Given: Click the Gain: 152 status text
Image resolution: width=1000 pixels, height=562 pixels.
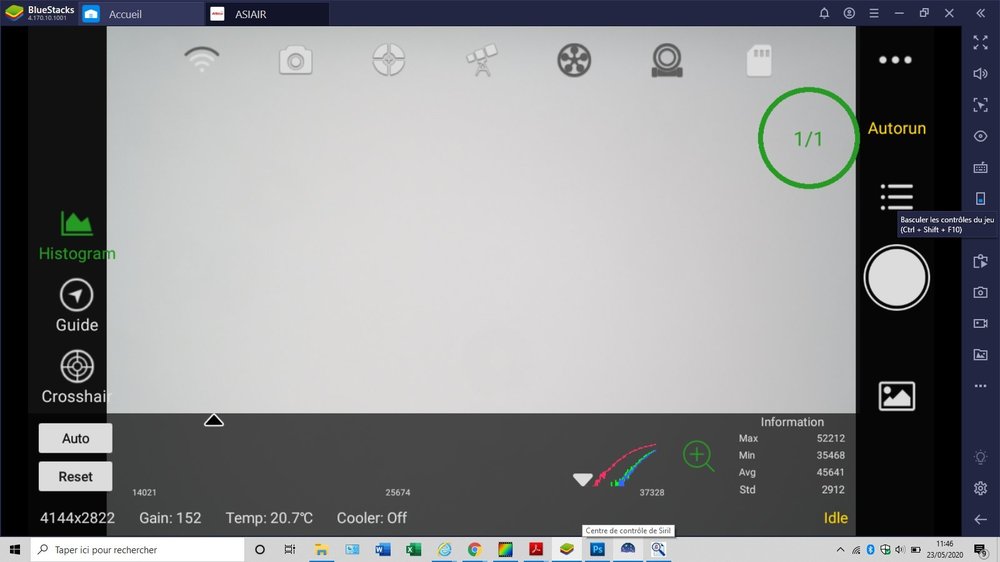Looking at the screenshot, I should click(x=170, y=518).
